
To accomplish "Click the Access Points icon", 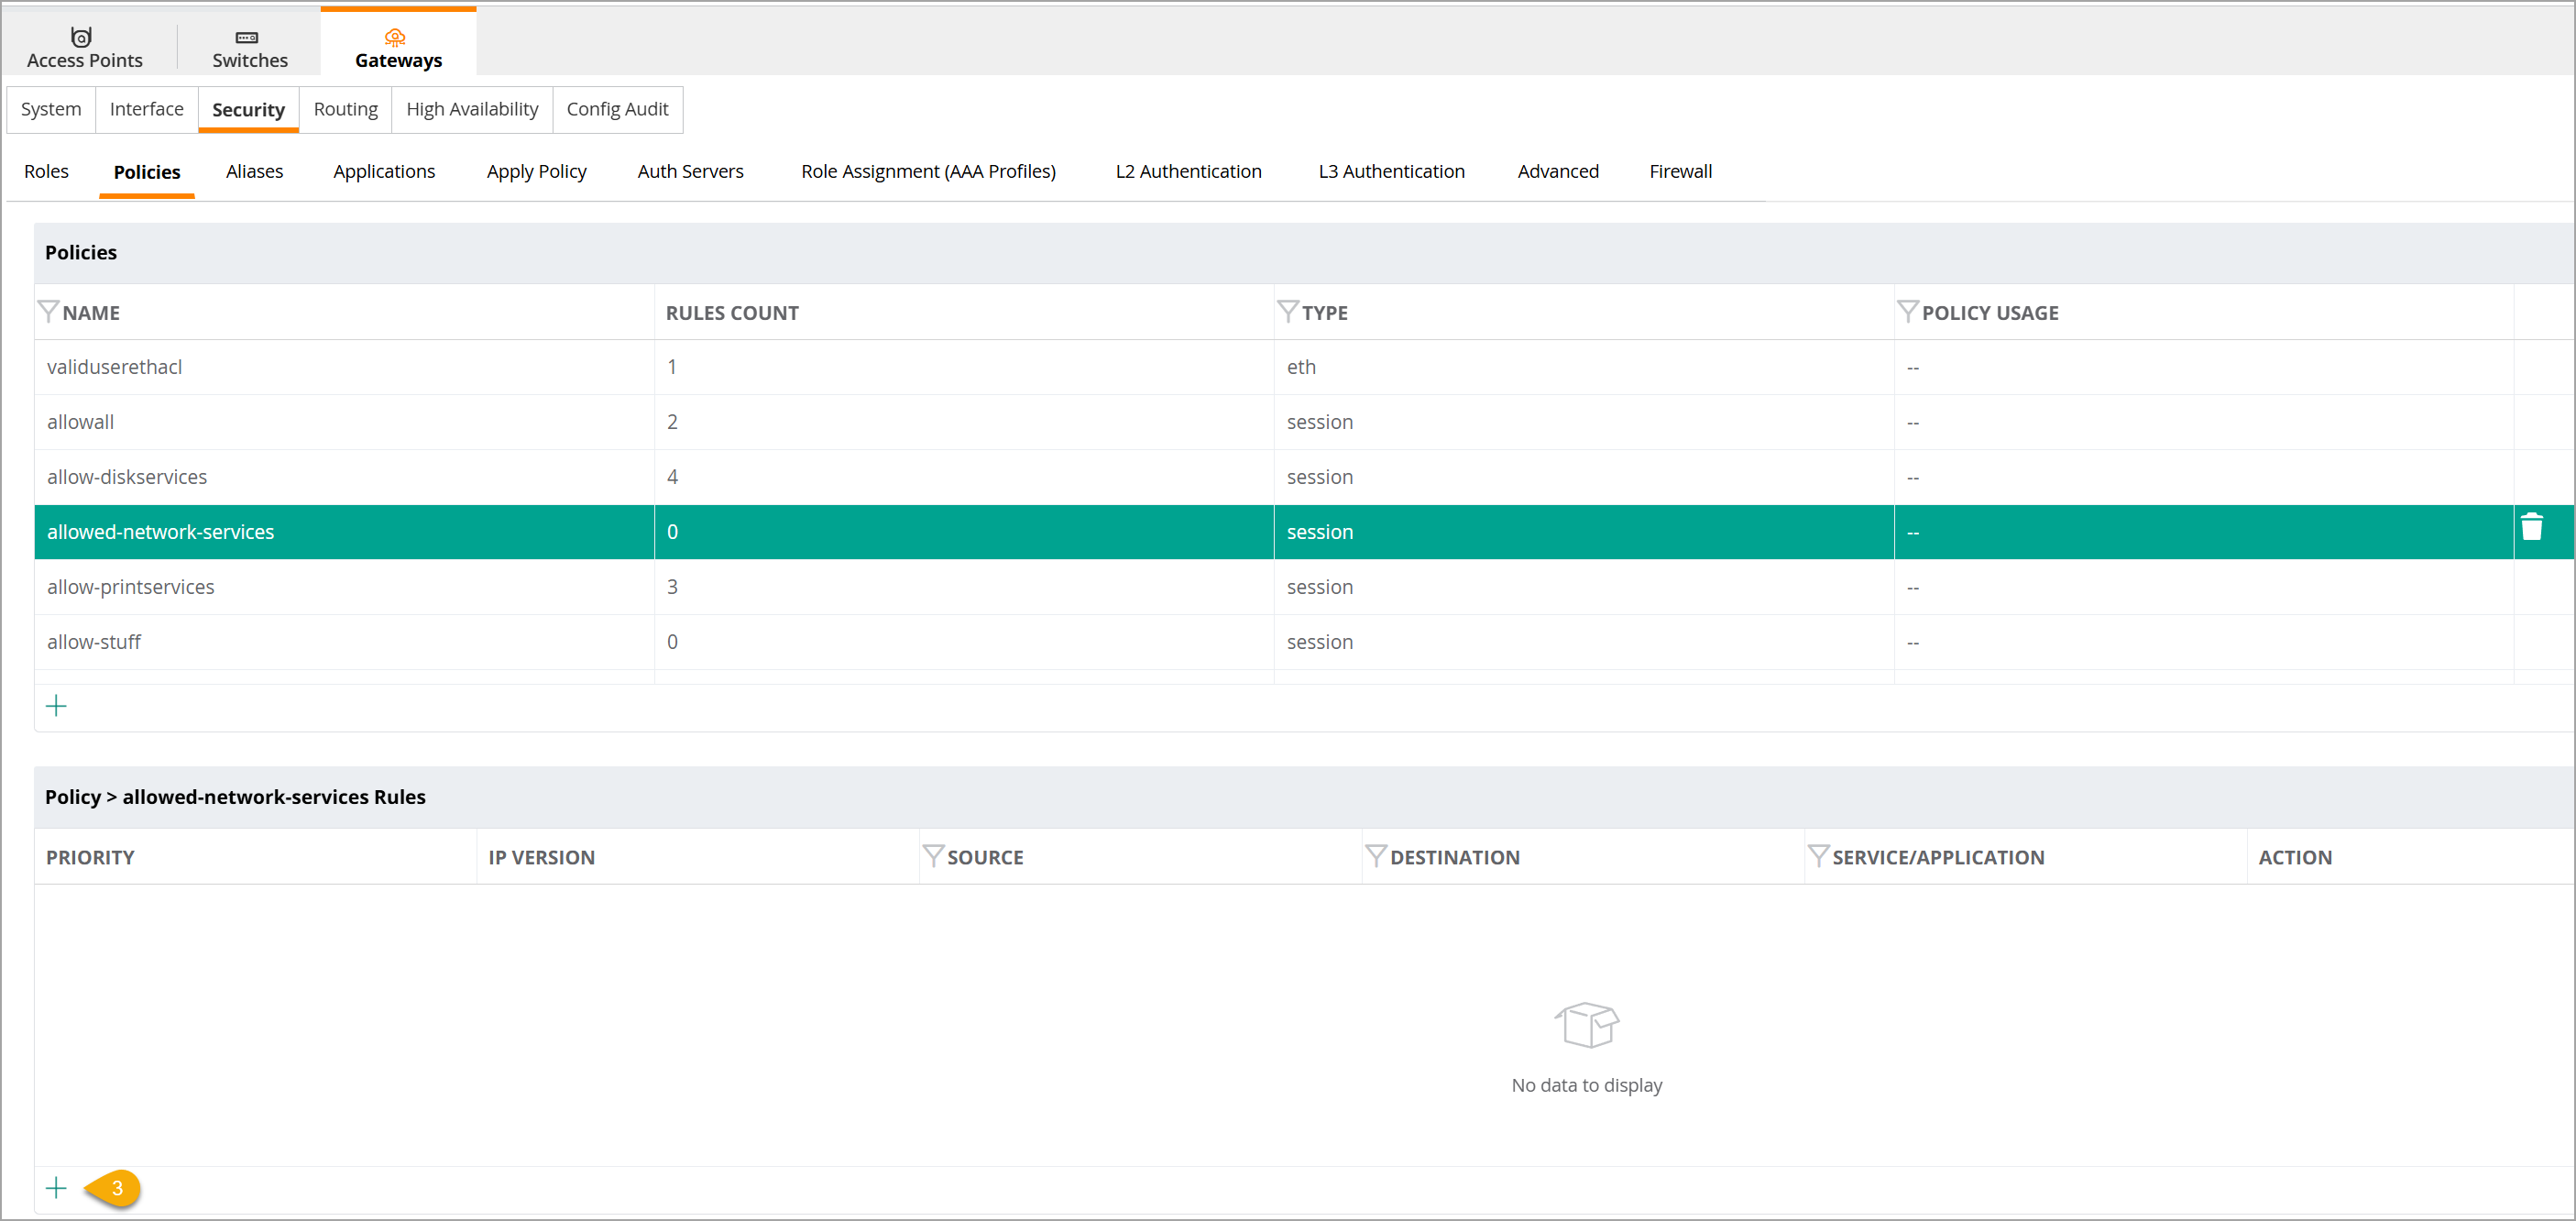I will pos(82,37).
